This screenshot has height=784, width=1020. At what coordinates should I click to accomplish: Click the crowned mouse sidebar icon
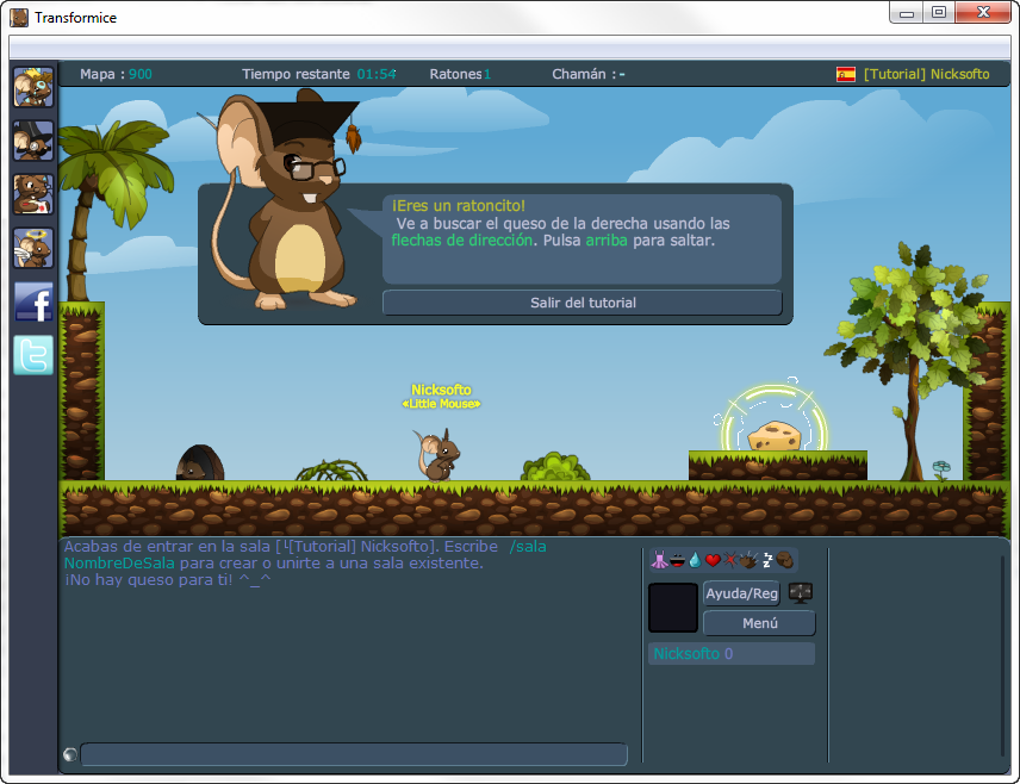[x=33, y=87]
